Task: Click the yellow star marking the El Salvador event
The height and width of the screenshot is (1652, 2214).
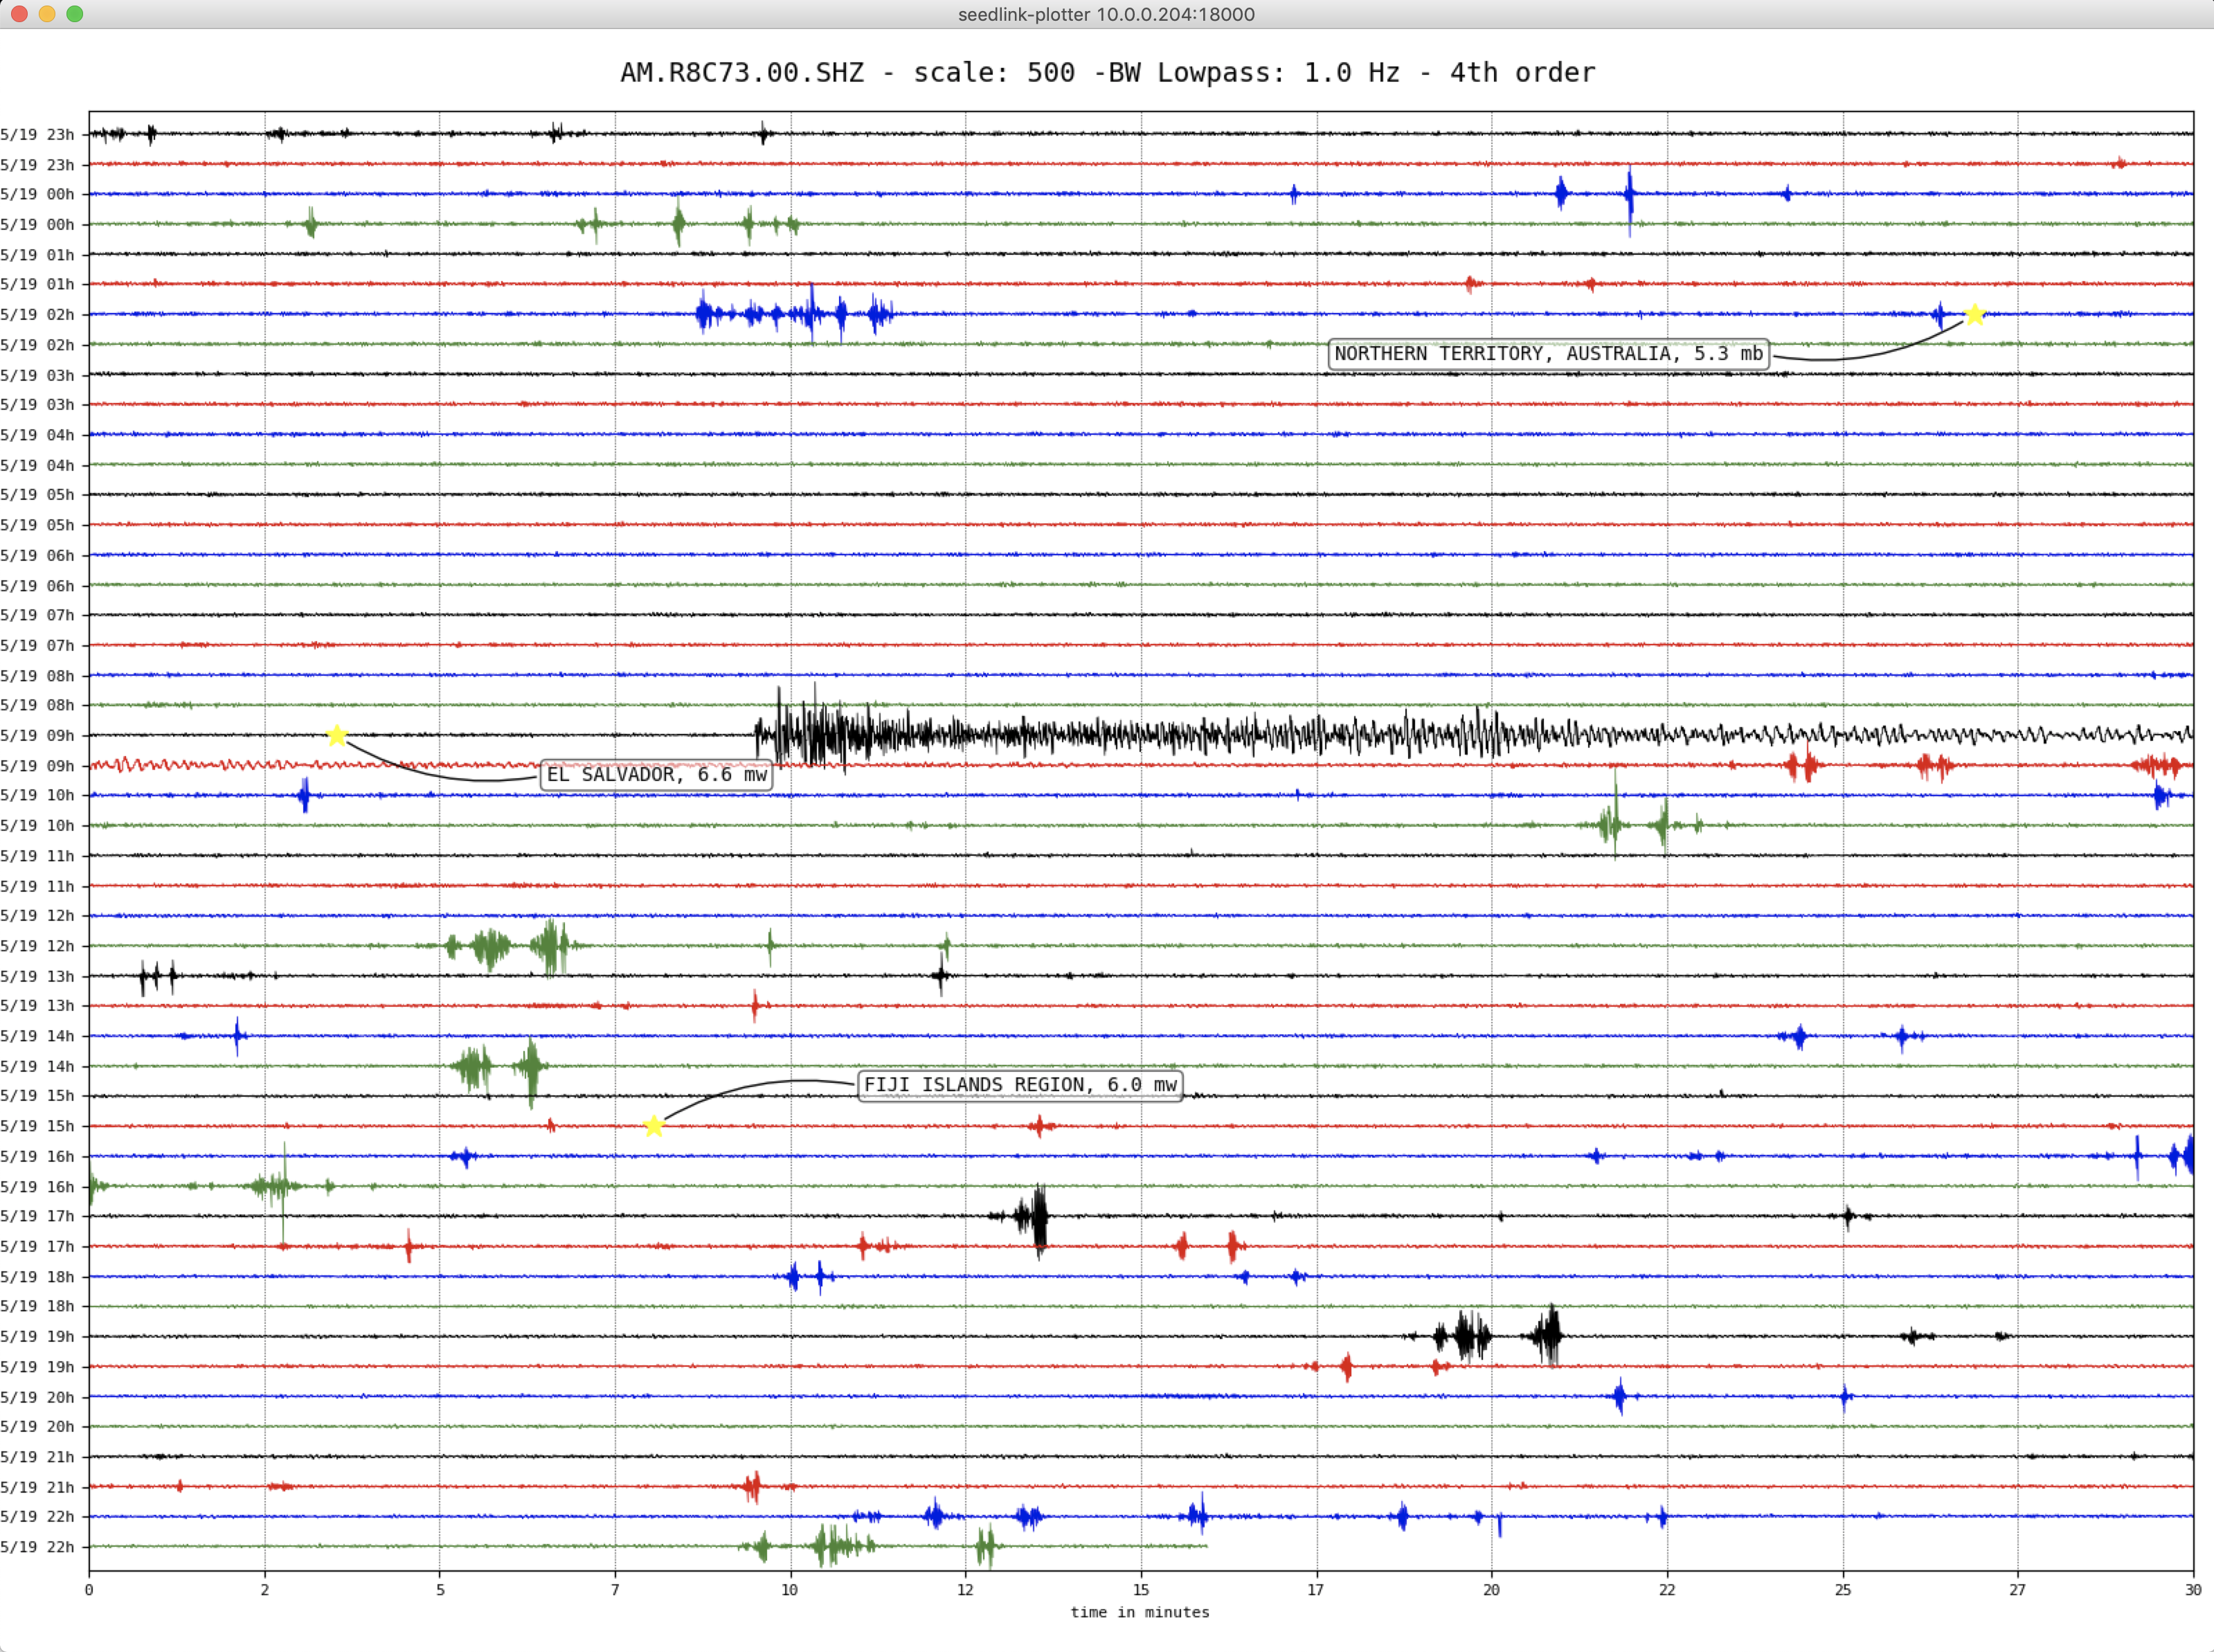Action: (x=337, y=736)
